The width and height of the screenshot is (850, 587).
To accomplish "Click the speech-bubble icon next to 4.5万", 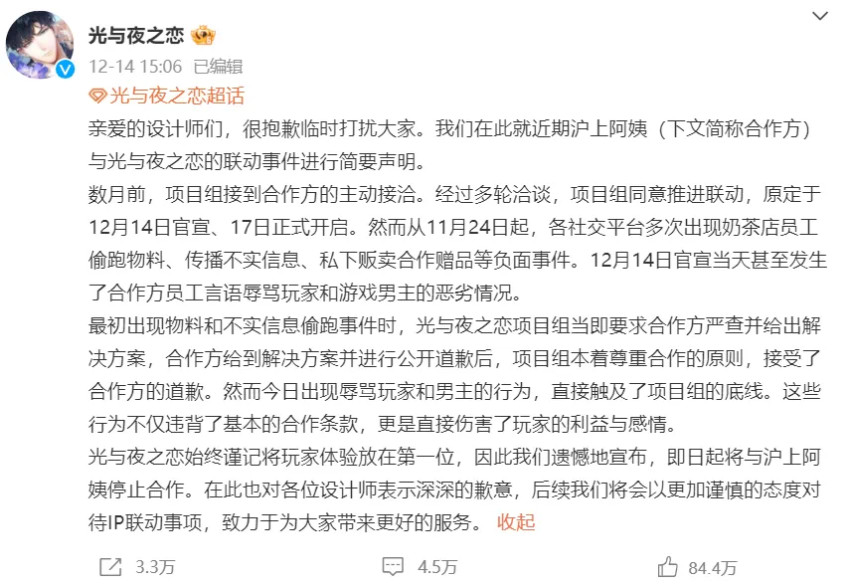I will pos(394,566).
